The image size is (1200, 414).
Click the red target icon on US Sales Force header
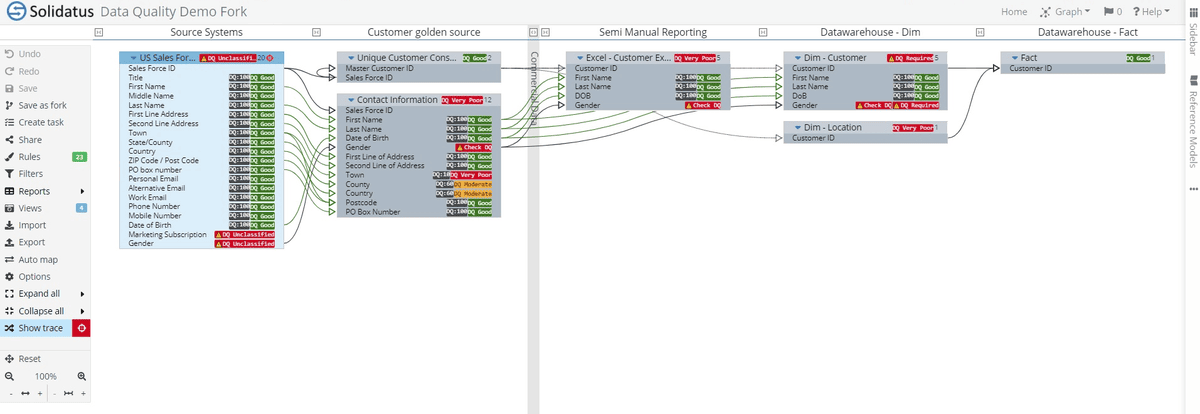tap(269, 58)
